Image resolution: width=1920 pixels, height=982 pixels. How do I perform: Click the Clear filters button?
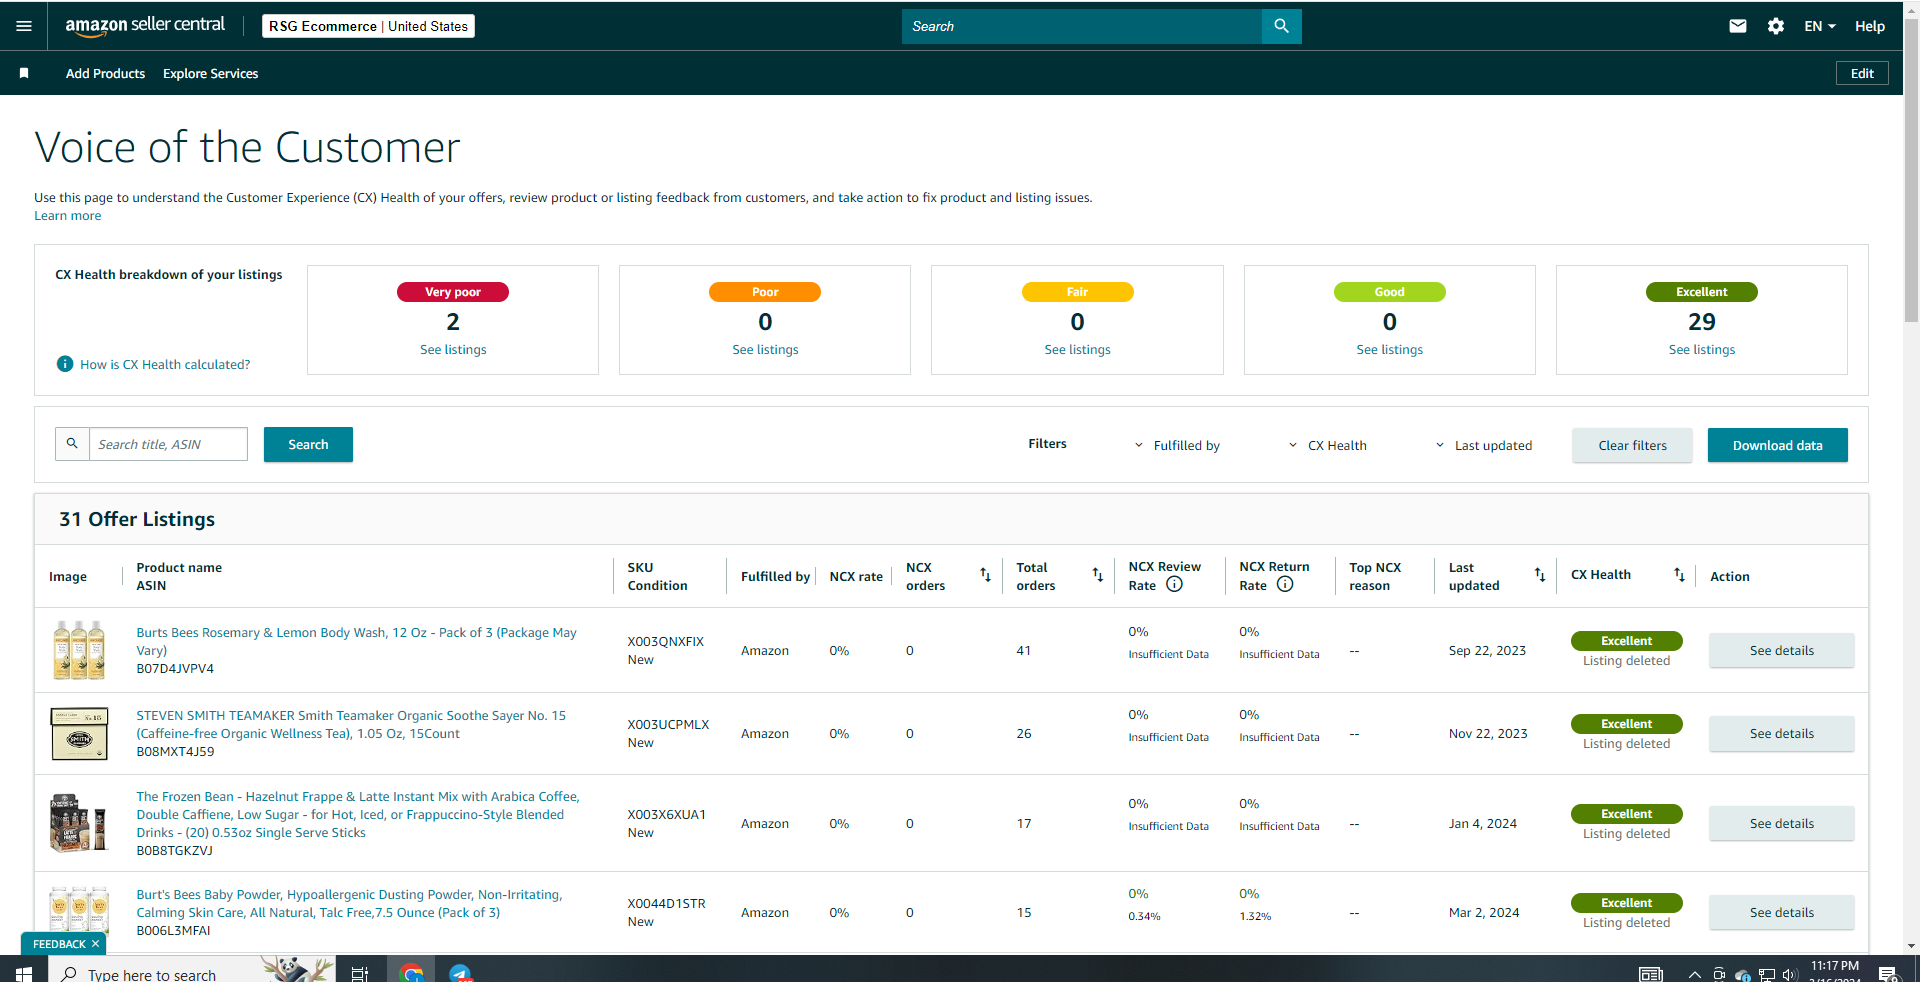click(1632, 445)
